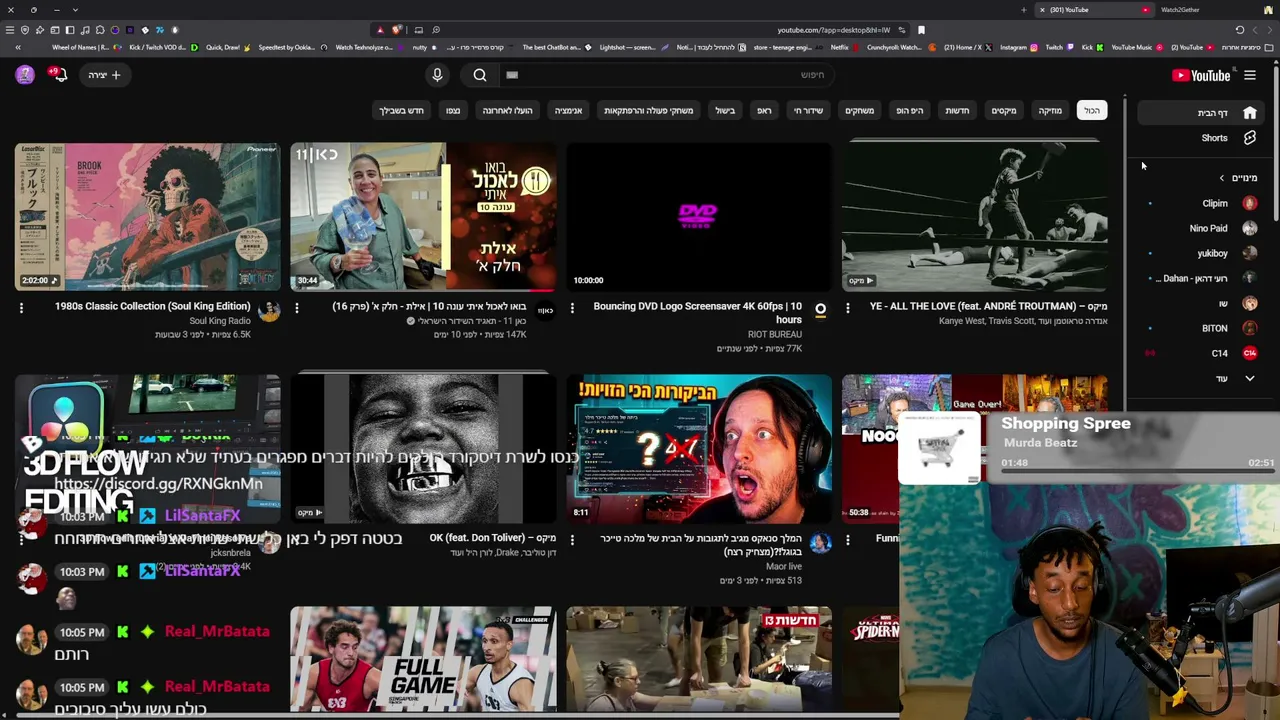
Task: Open the Shorts link in the sidebar
Action: pos(1201,138)
